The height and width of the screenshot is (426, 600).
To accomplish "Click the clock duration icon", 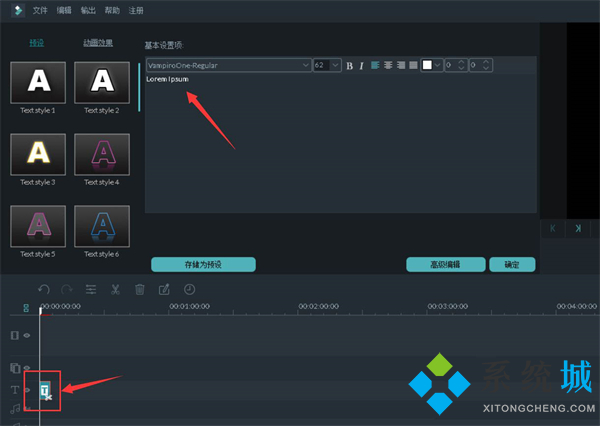I will [189, 289].
